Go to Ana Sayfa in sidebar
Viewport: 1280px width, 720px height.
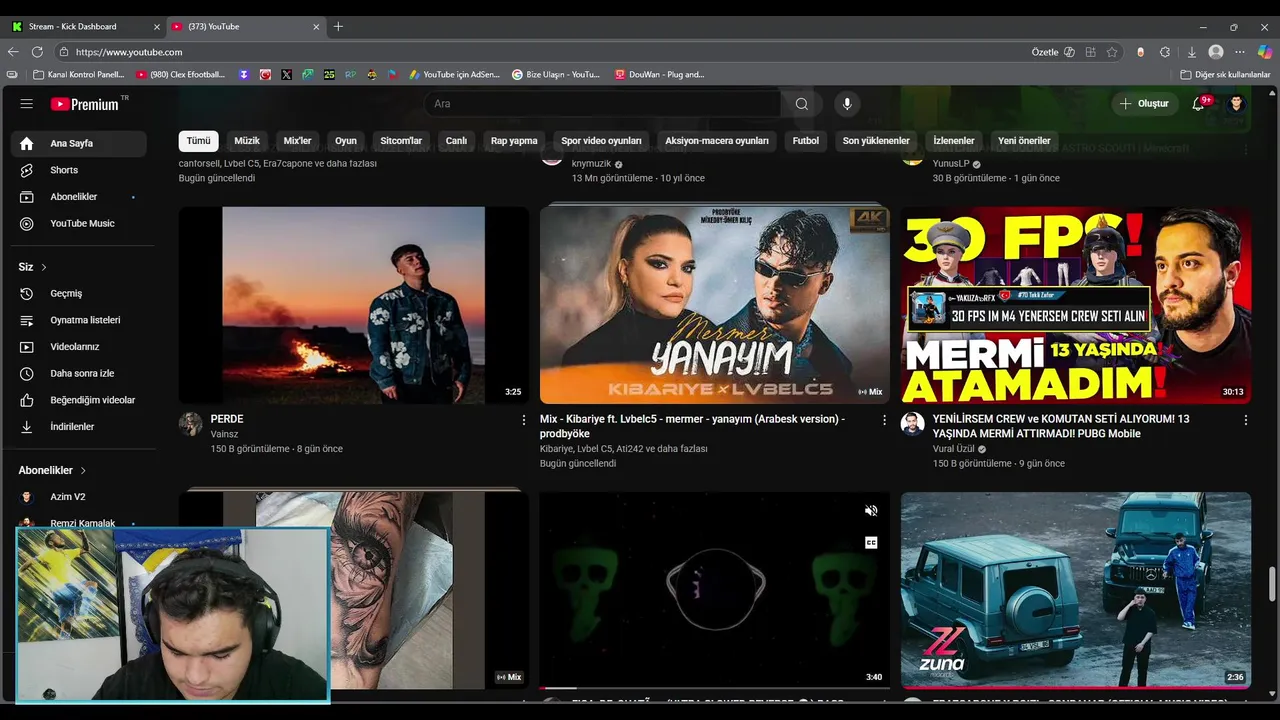coord(79,143)
